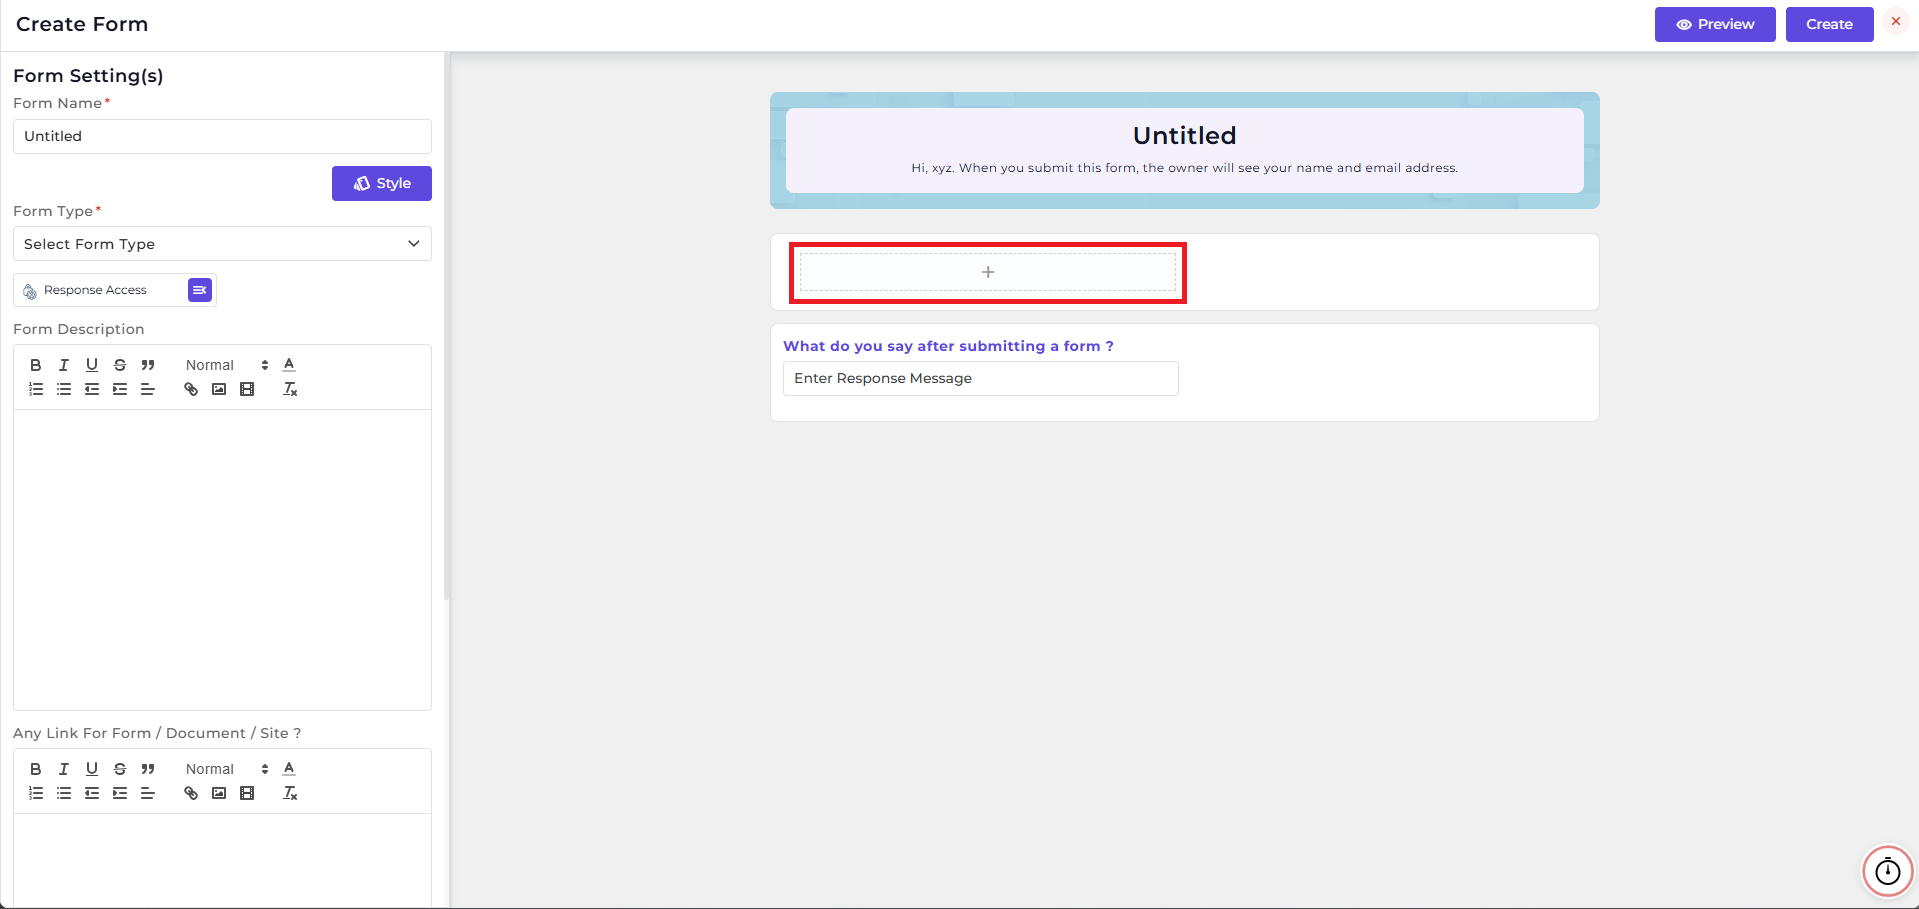Increase indent in Form Description editor

120,389
